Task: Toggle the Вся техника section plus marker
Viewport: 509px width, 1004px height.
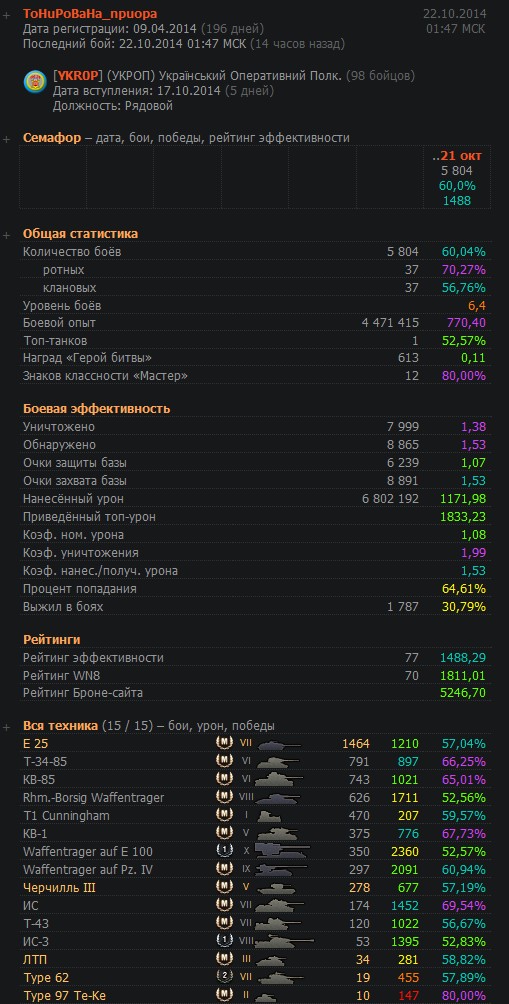Action: coord(6,727)
